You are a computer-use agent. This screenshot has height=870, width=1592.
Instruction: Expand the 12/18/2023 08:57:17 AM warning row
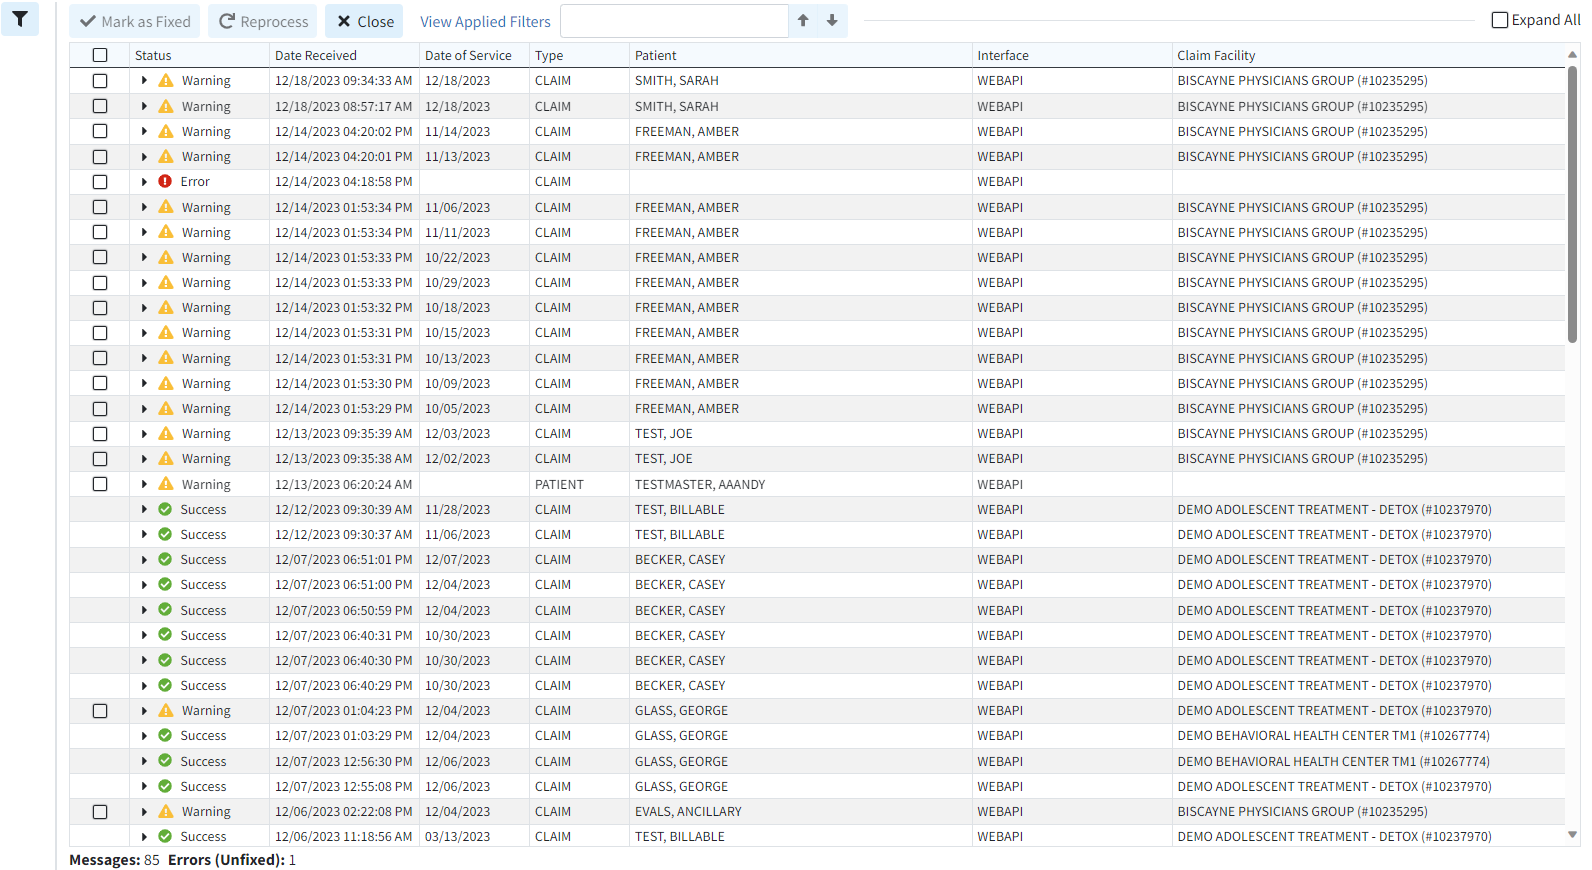point(144,106)
